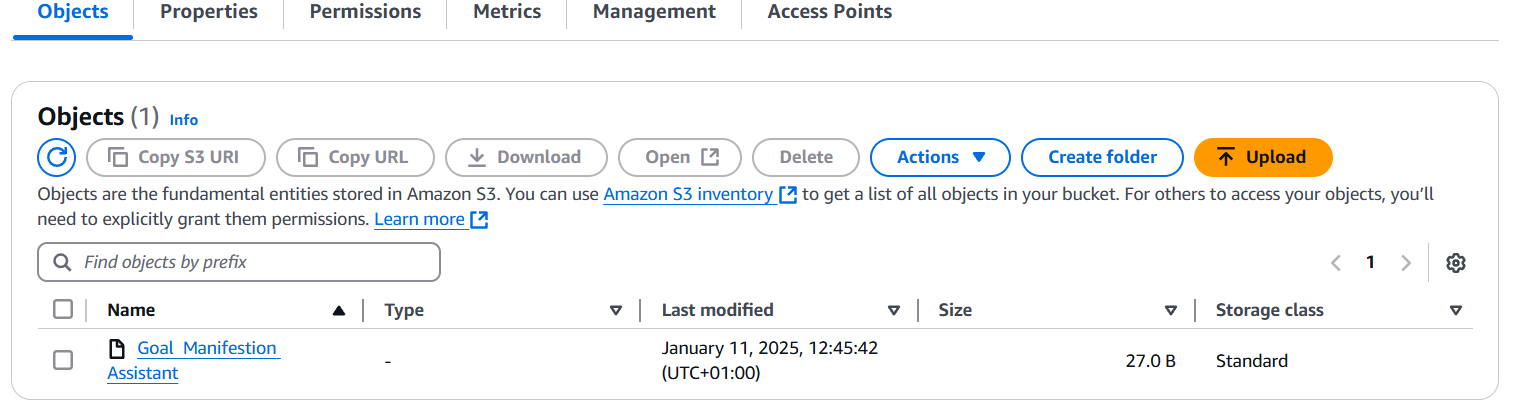Go to the previous page with the left chevron
Viewport: 1519px width, 402px height.
pyautogui.click(x=1336, y=263)
